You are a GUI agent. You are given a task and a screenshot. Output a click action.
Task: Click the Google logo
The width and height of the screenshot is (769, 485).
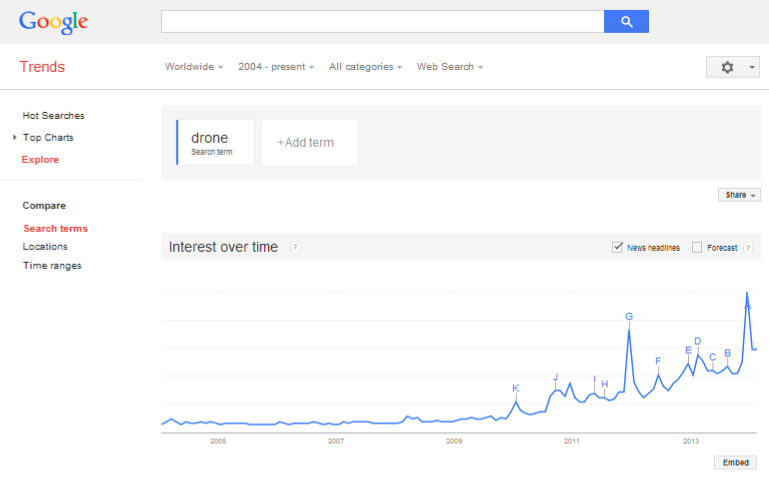[x=53, y=22]
